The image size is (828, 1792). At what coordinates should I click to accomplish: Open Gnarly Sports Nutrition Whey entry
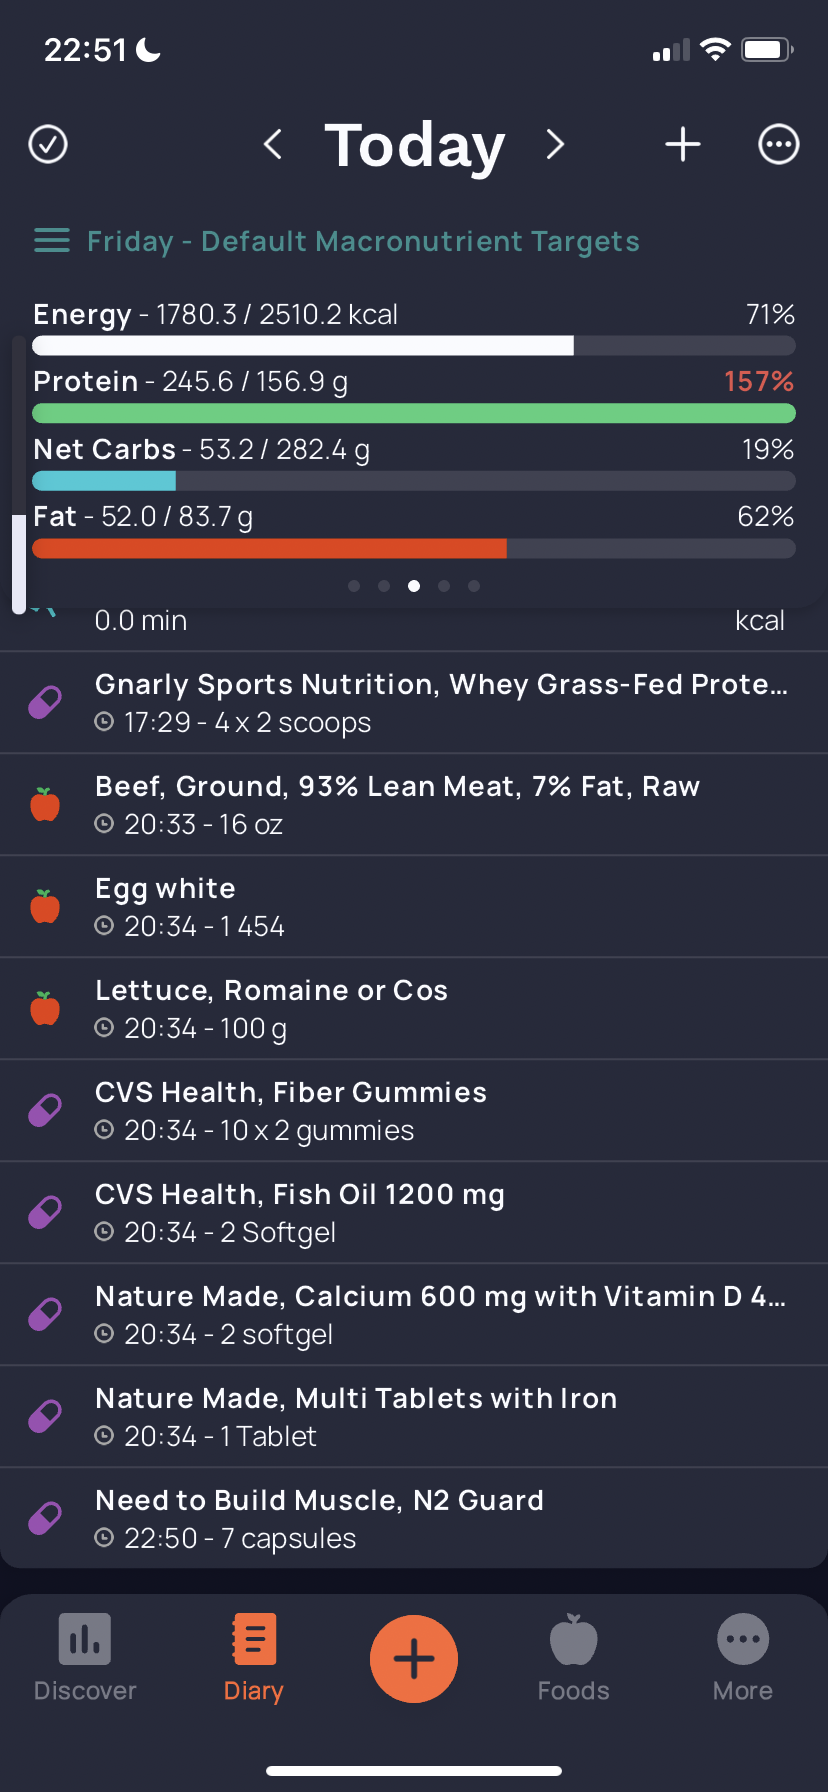414,703
